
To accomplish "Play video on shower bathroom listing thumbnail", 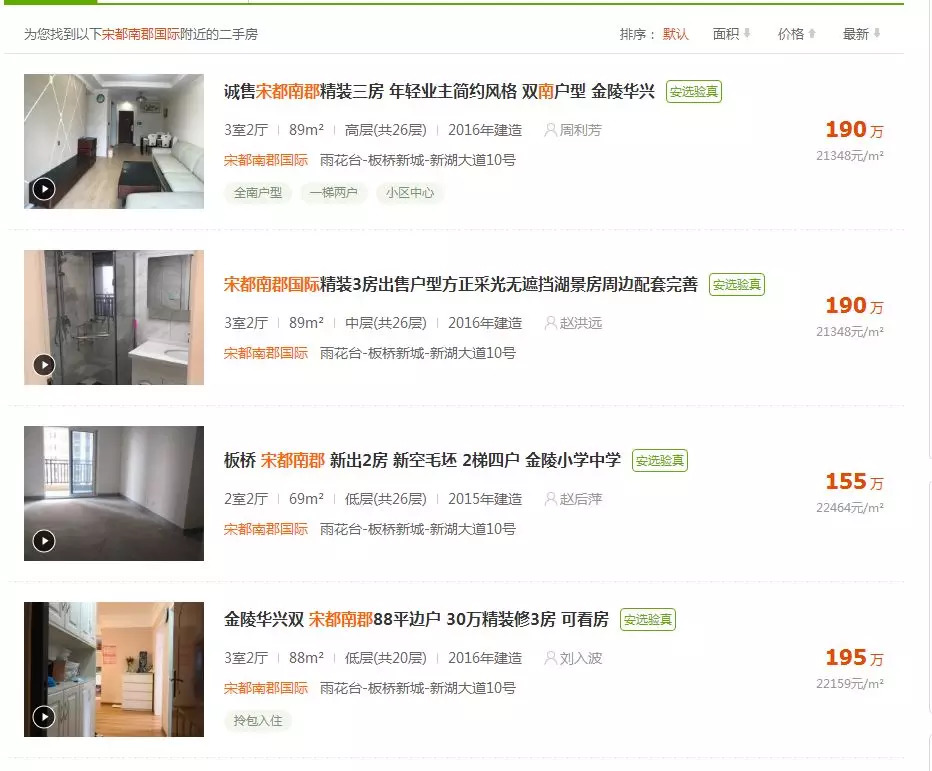I will coord(43,365).
